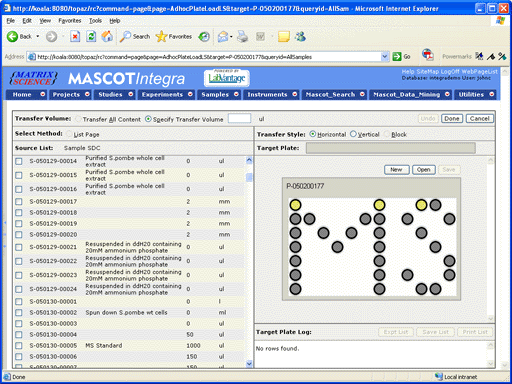Expand the Studies menu arrow
Image resolution: width=512 pixels, height=384 pixels.
click(x=131, y=94)
